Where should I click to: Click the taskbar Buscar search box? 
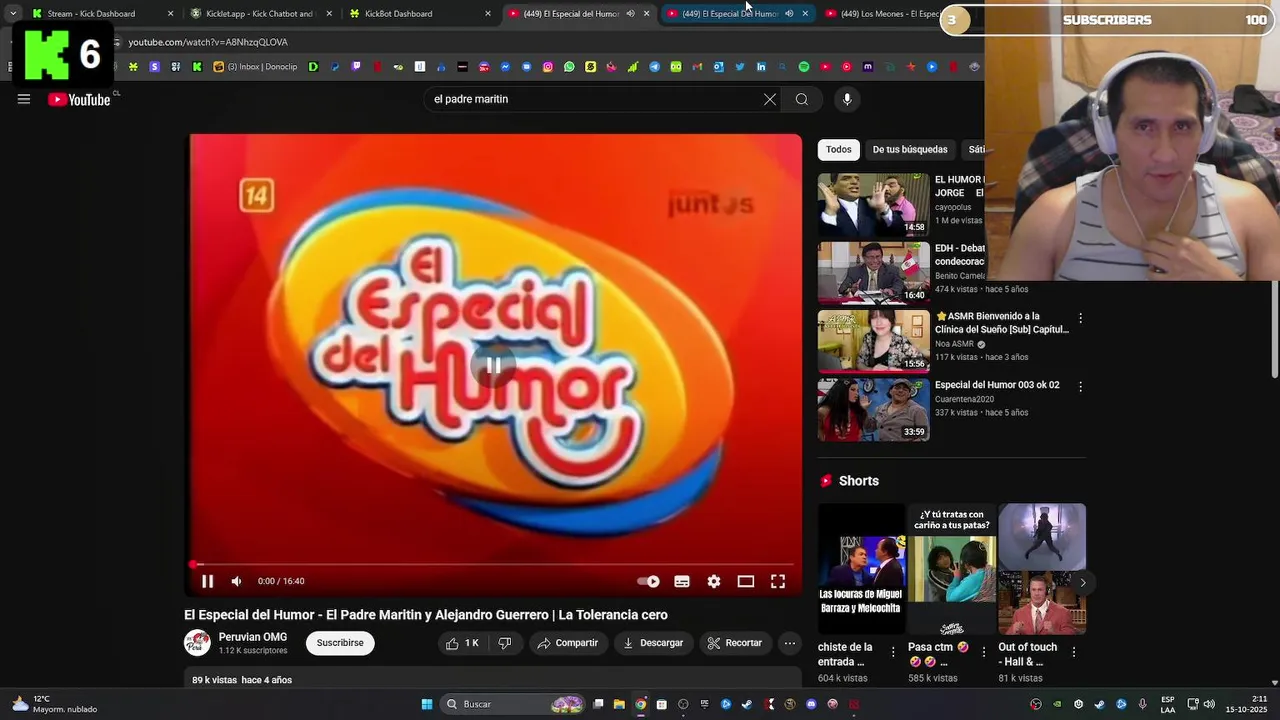coord(513,704)
